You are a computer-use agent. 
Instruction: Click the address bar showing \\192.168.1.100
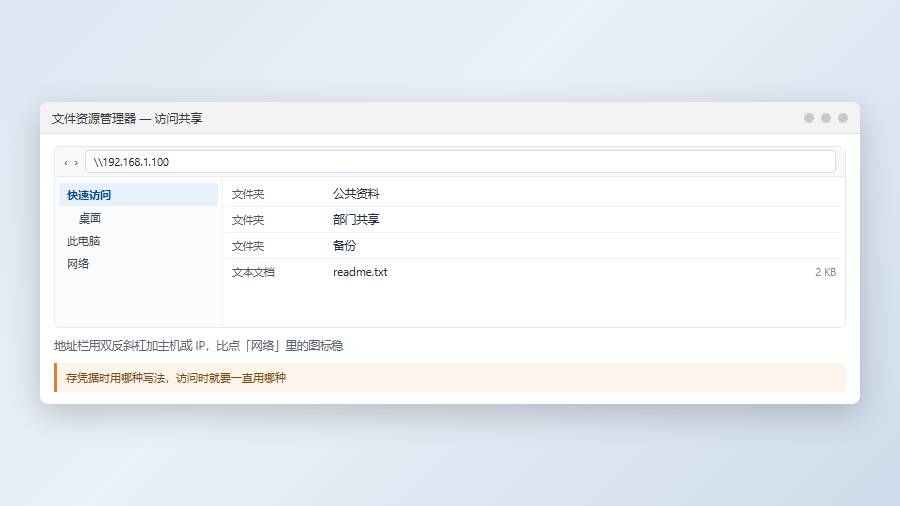pos(460,162)
